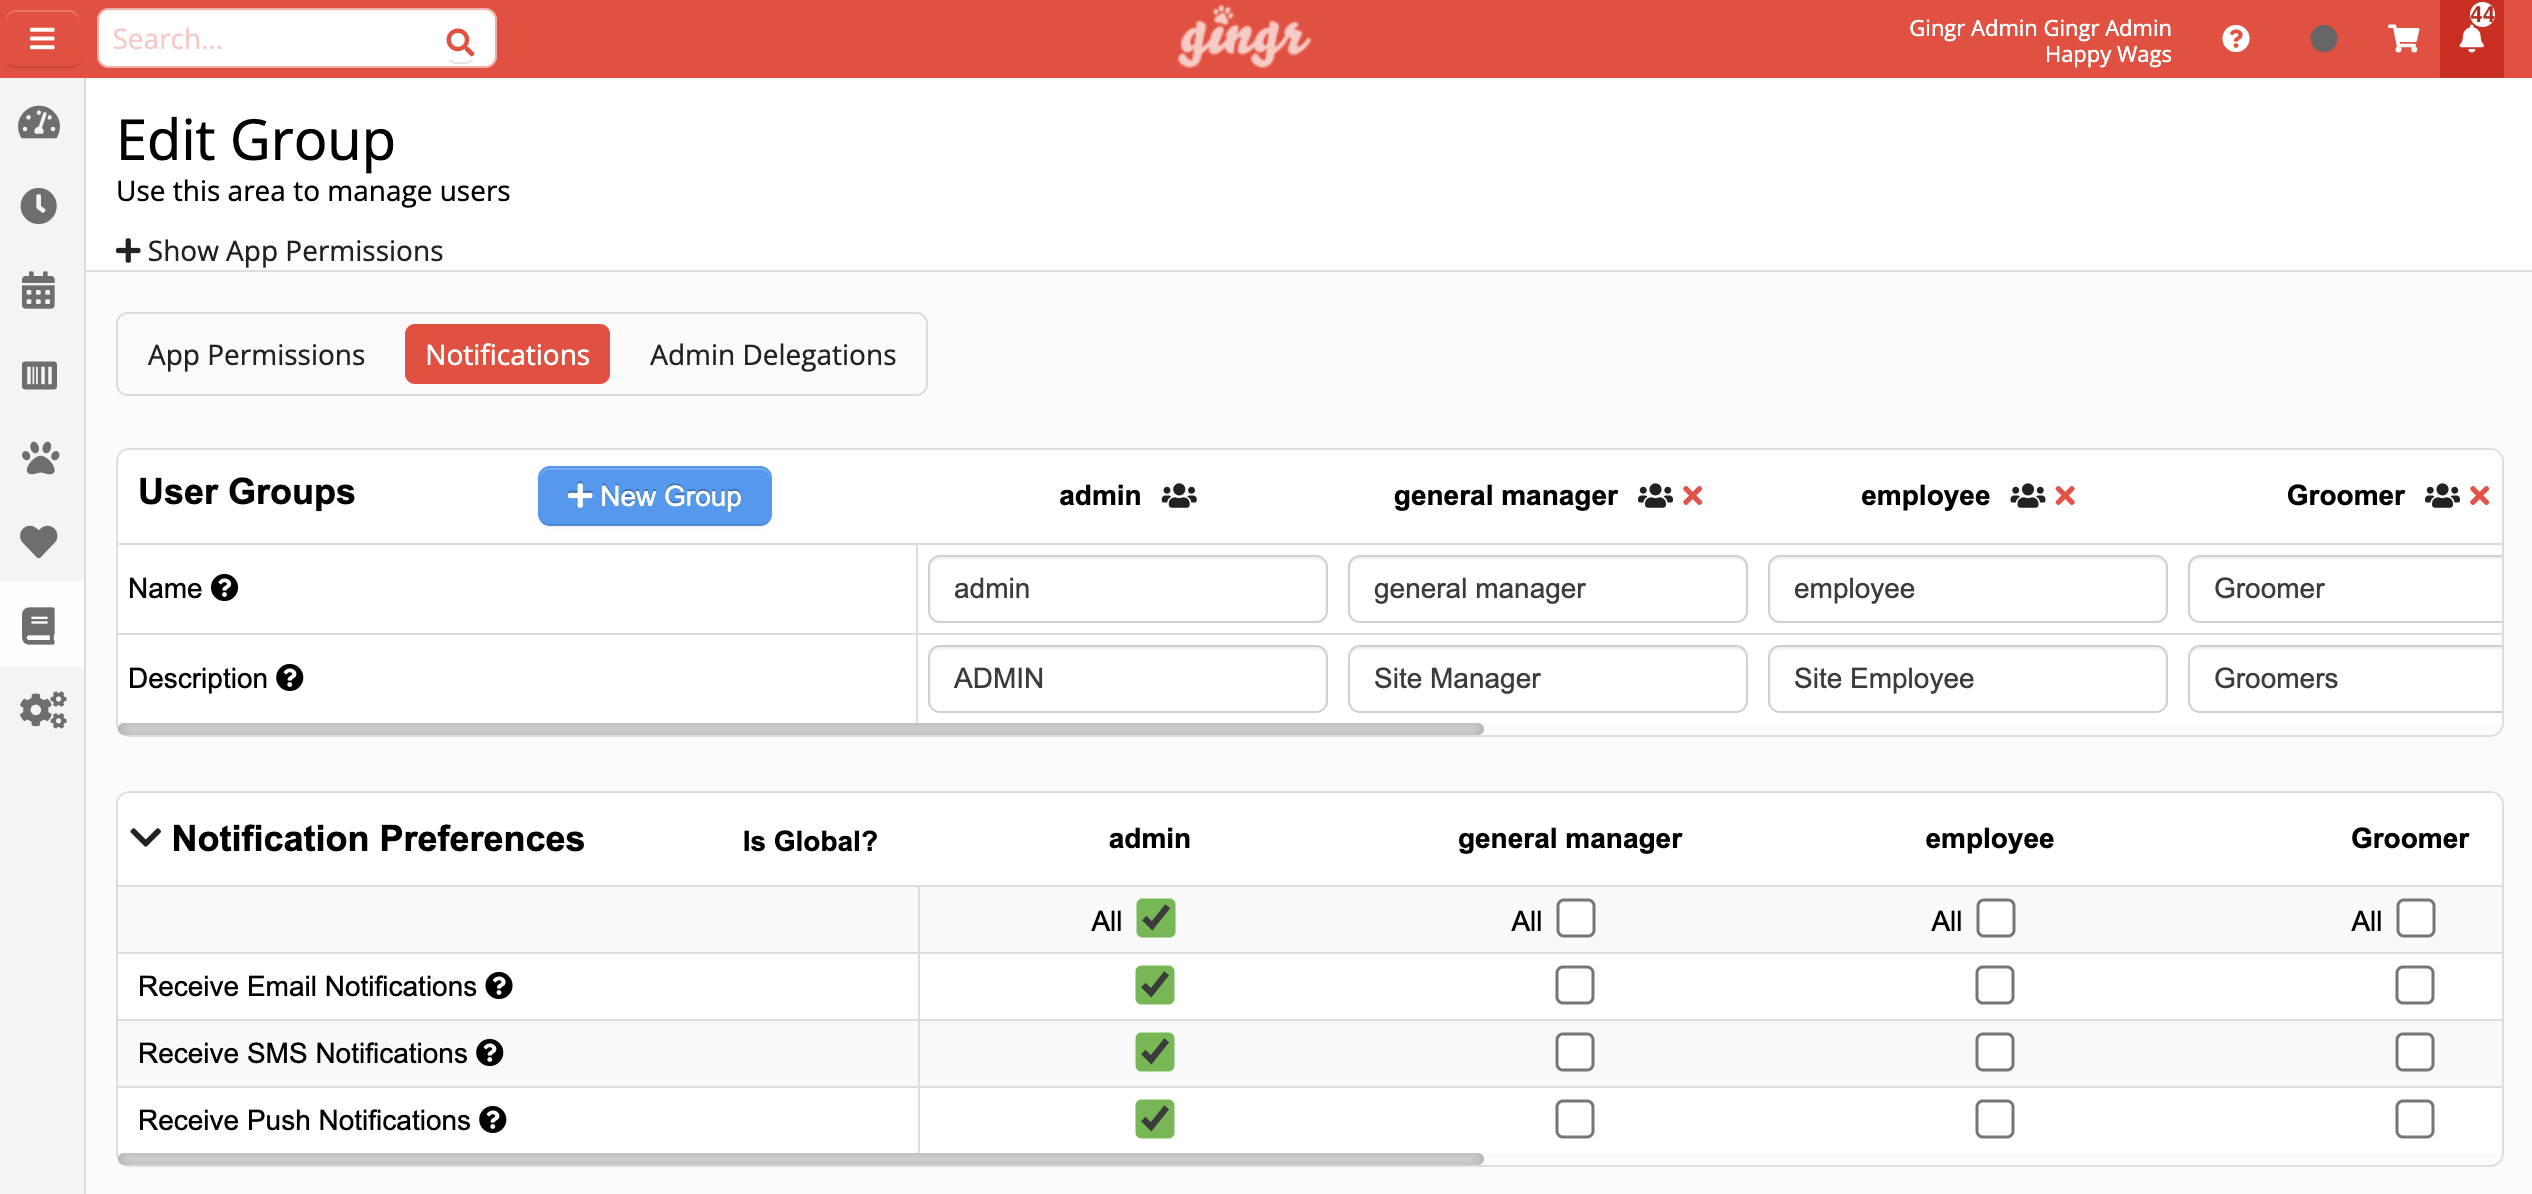View users in general manager group

[1655, 496]
